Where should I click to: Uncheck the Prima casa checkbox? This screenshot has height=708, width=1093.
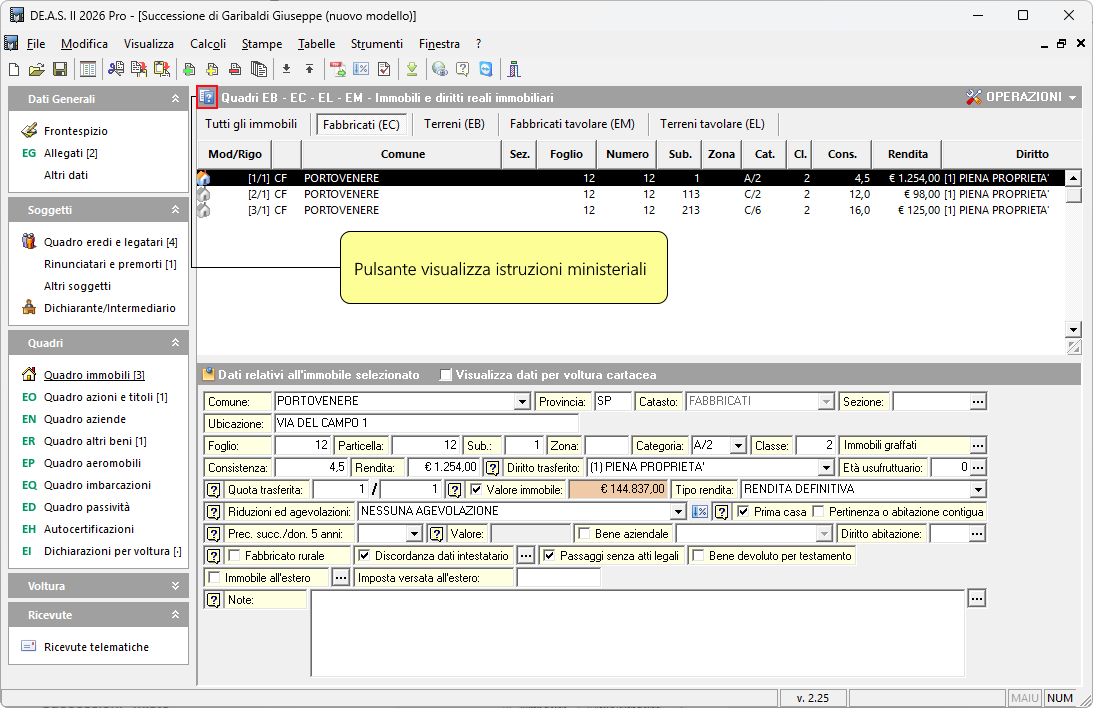click(742, 512)
